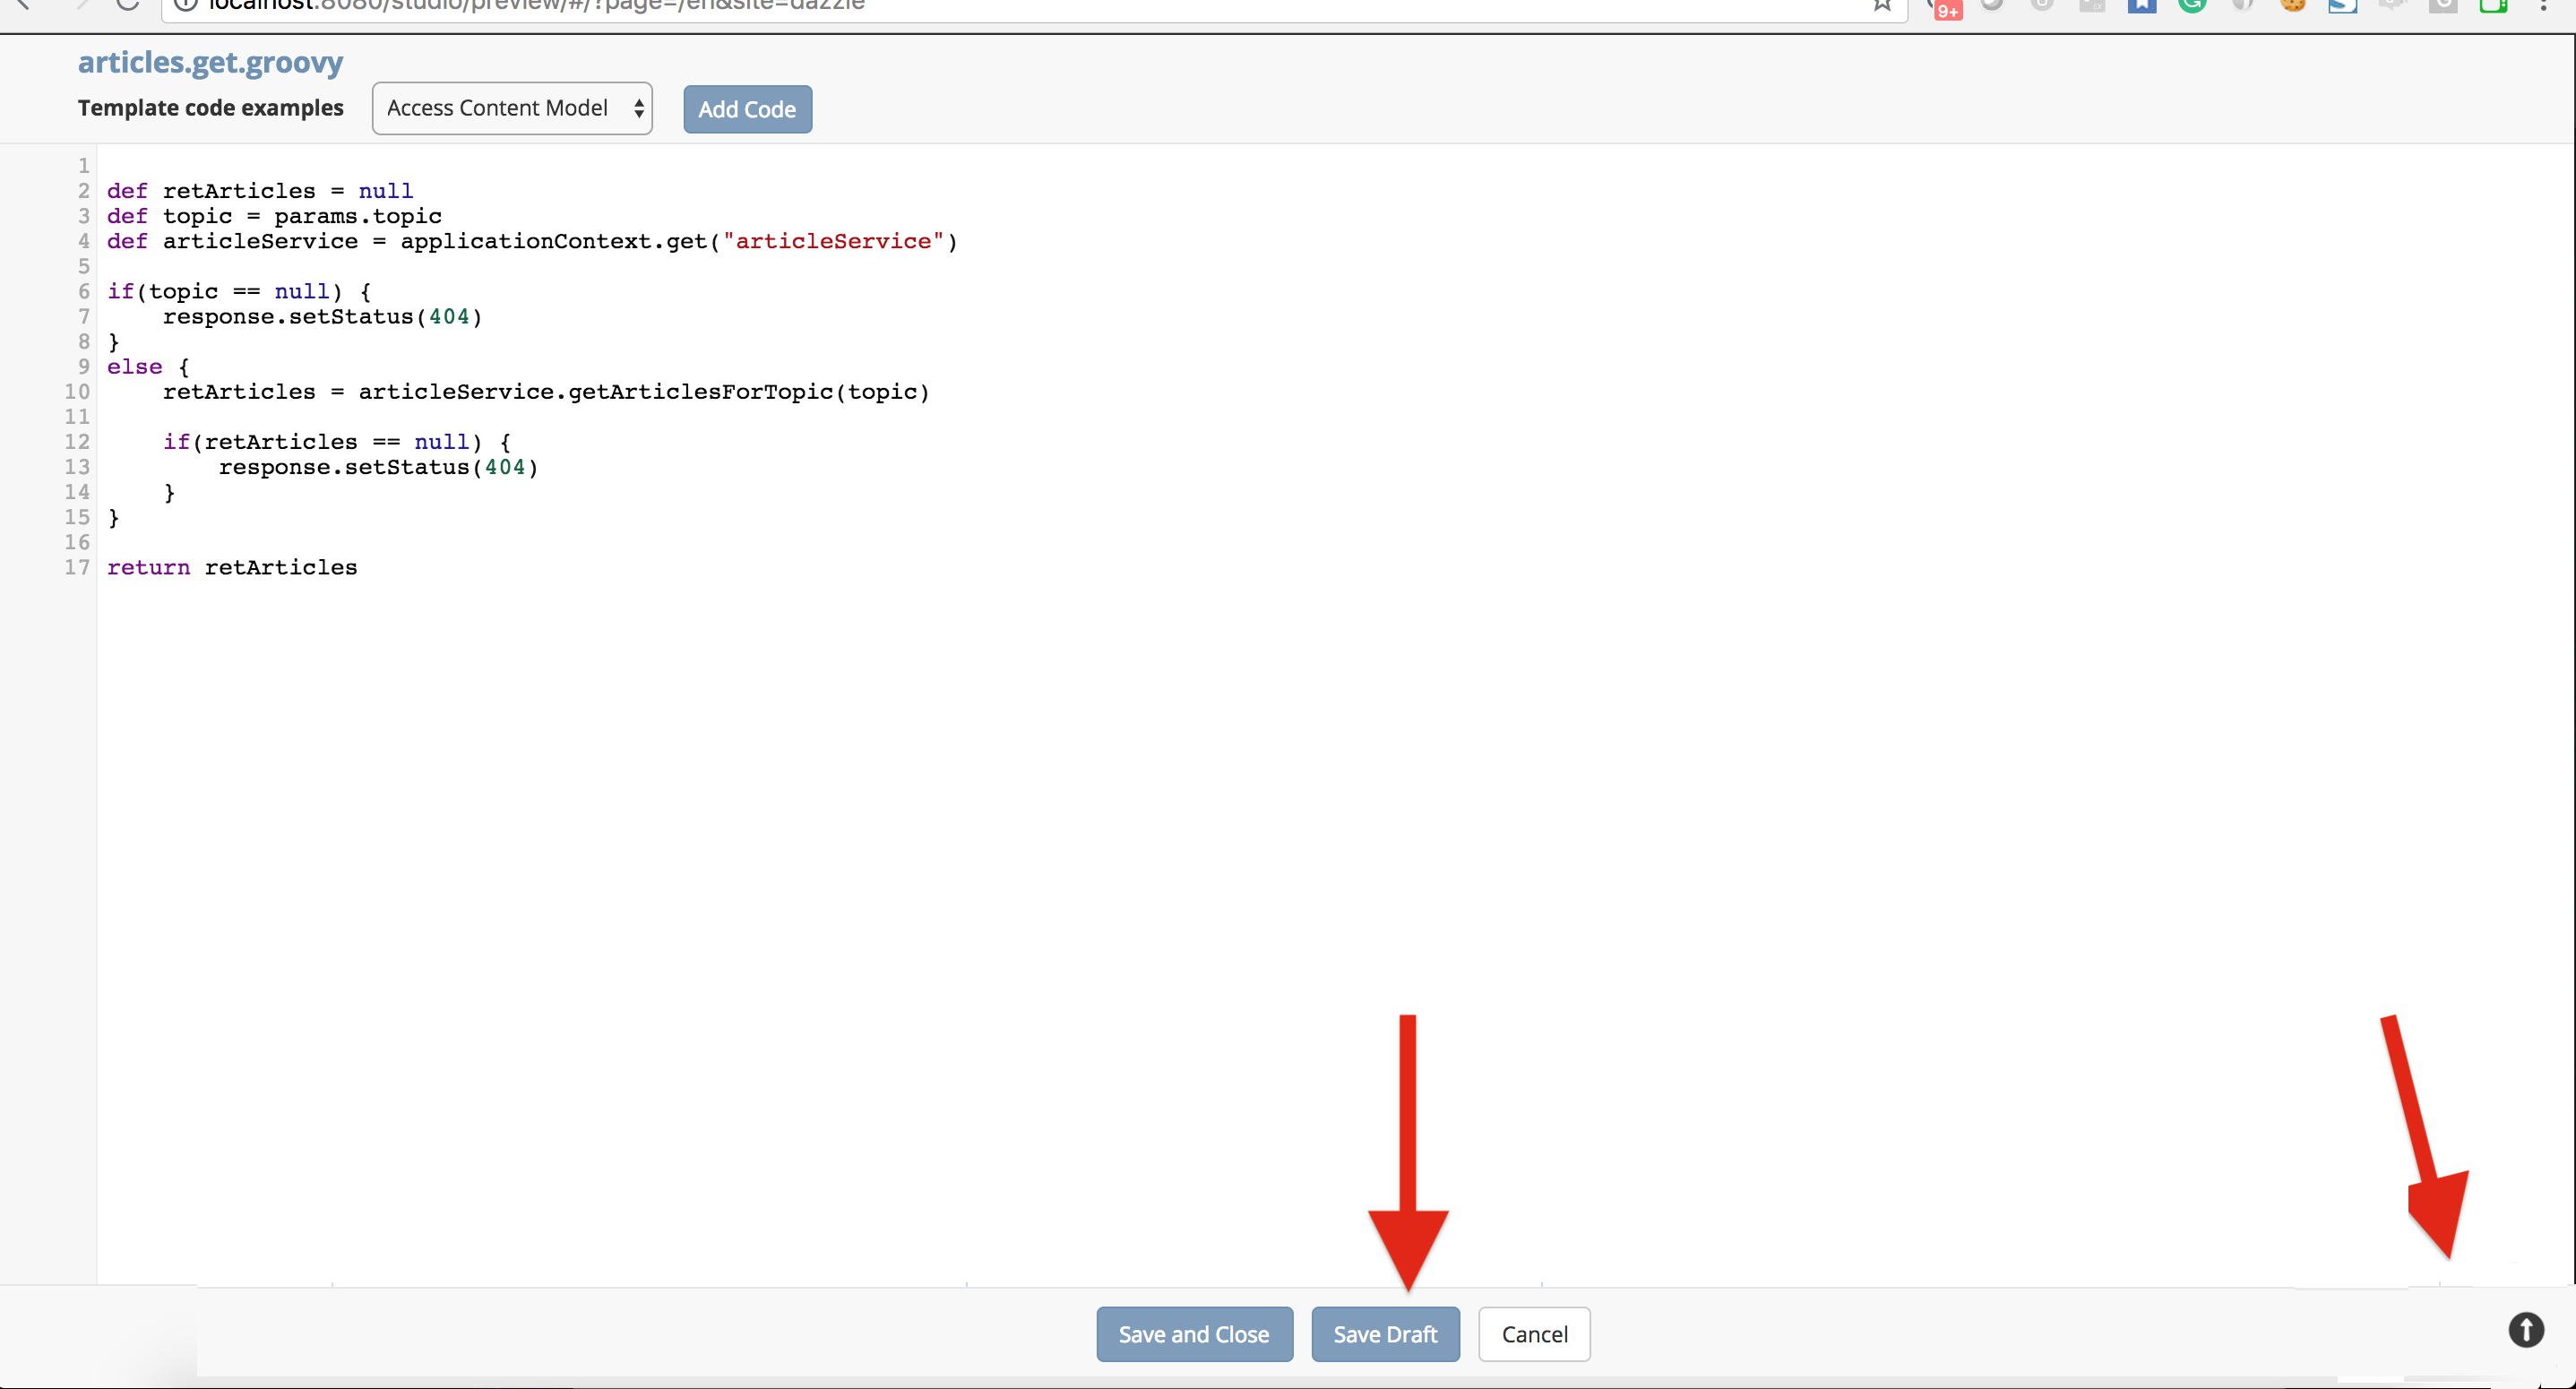Click the bookmark star in the address bar
Screen dimensions: 2576x1389
click(1882, 5)
